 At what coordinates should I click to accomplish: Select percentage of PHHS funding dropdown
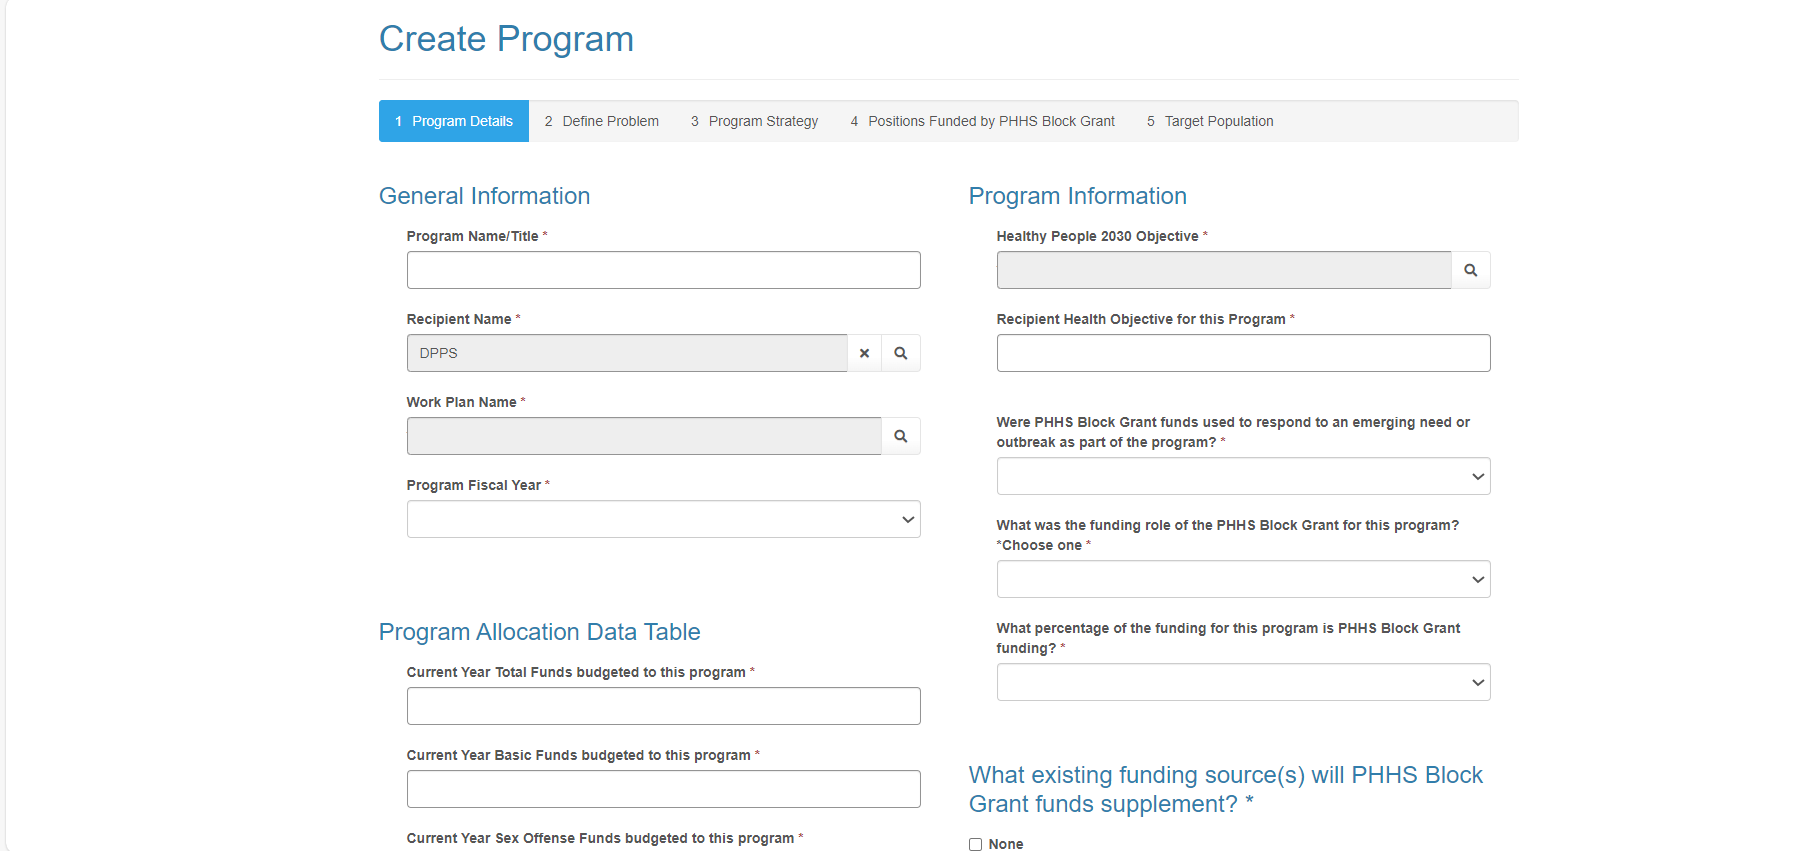click(1243, 682)
